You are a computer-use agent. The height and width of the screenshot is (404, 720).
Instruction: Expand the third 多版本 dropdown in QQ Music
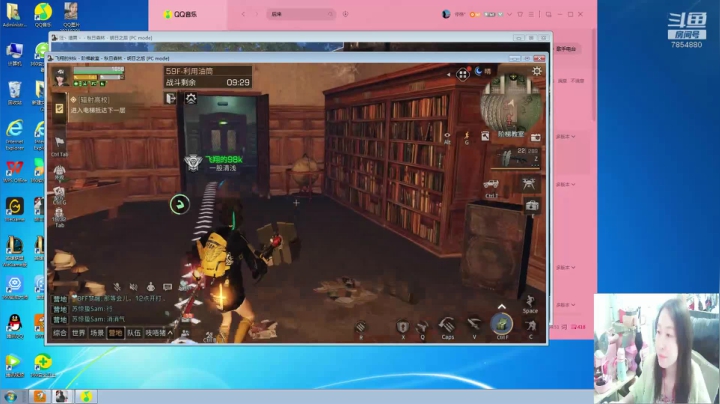(565, 267)
